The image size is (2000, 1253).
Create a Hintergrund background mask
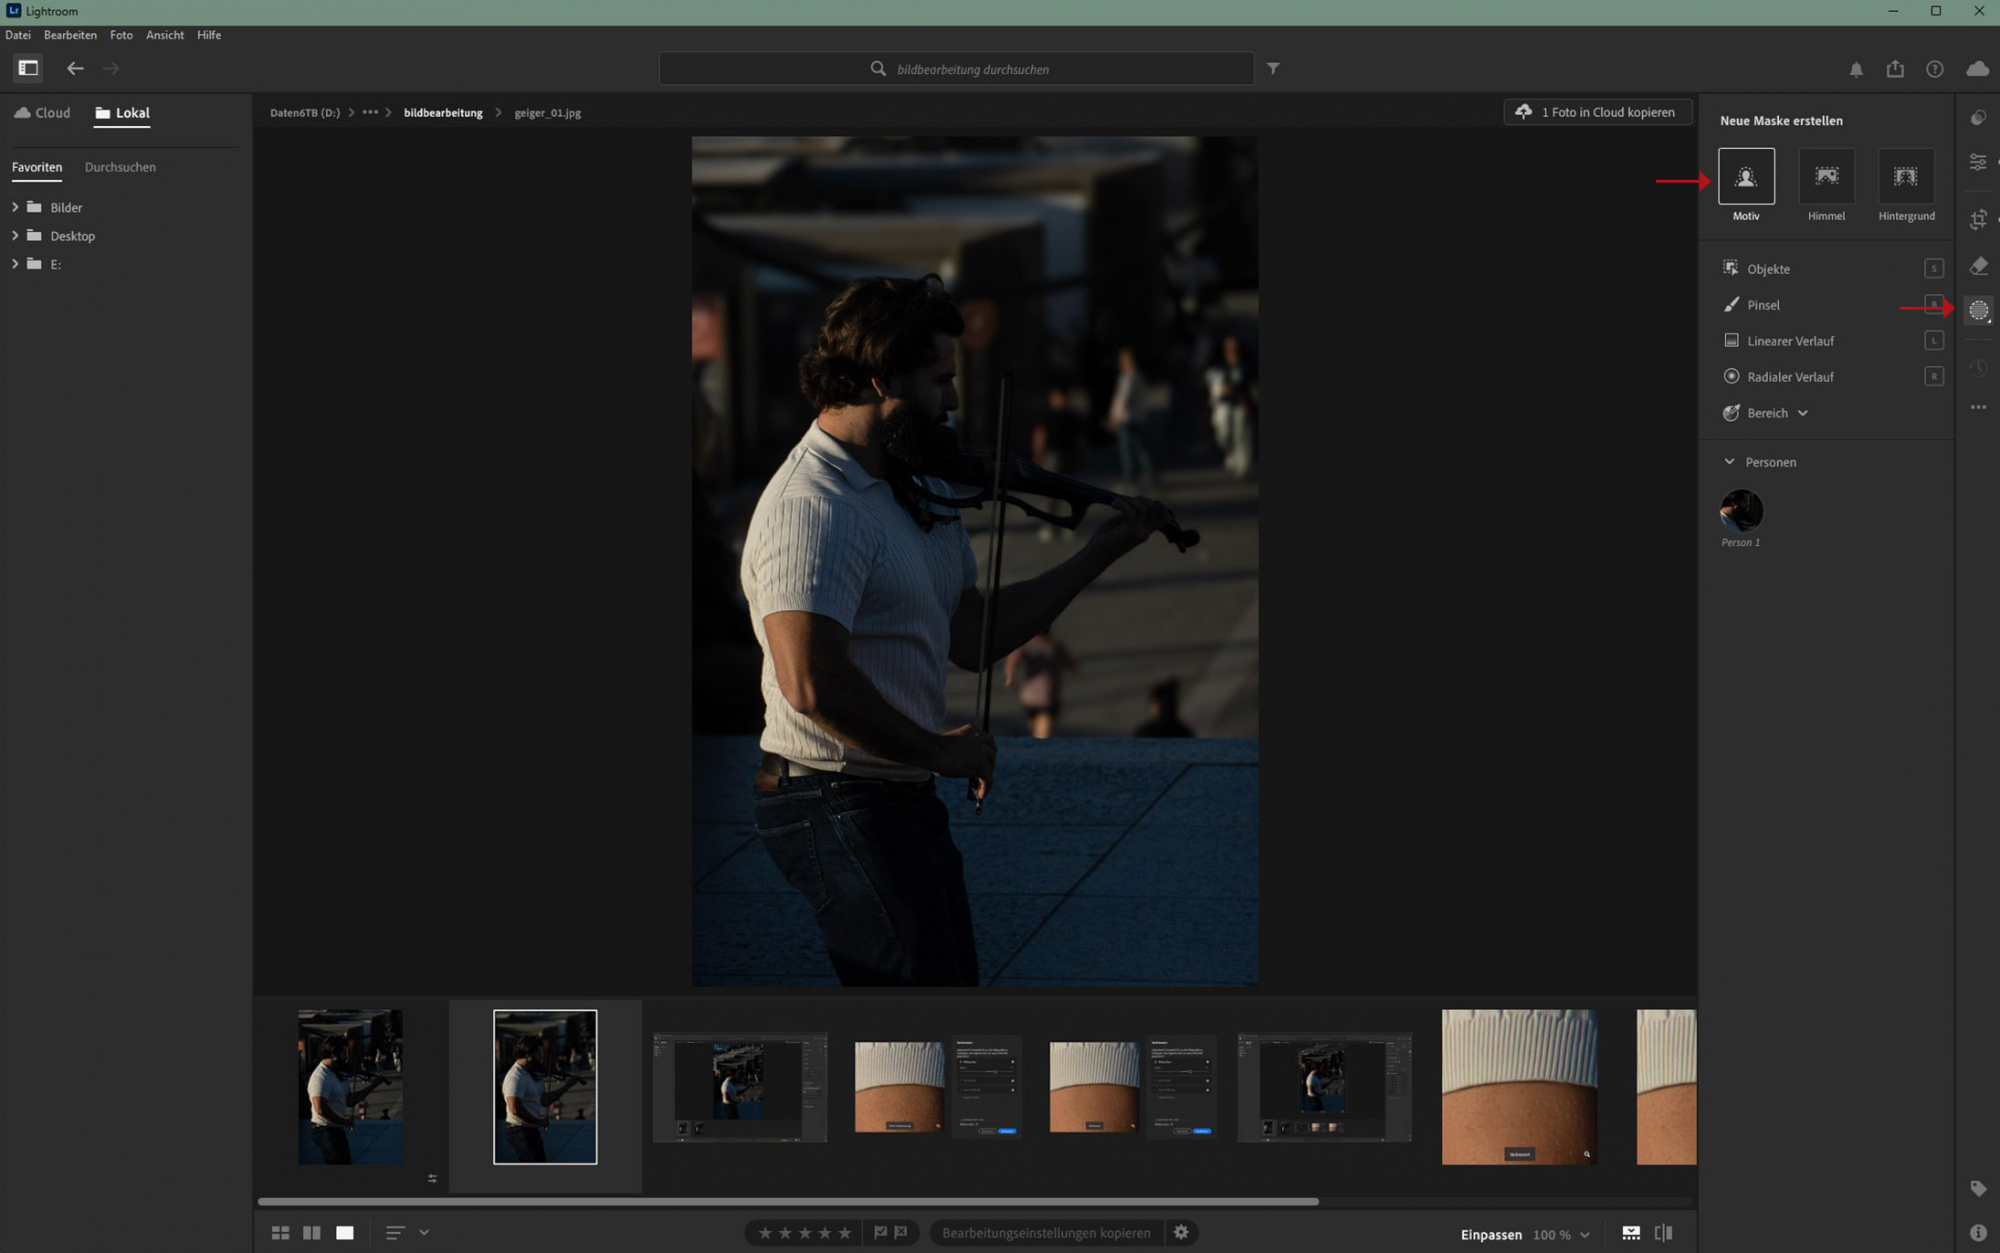(1905, 177)
